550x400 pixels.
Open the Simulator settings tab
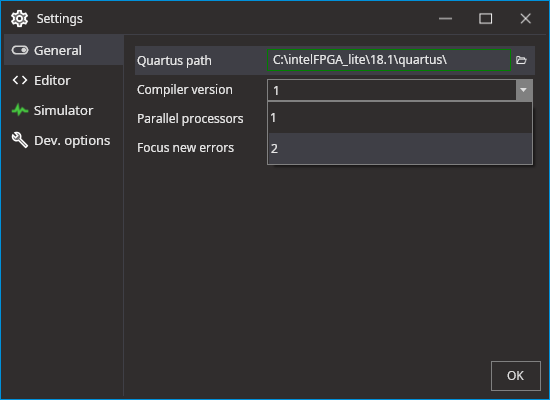63,111
